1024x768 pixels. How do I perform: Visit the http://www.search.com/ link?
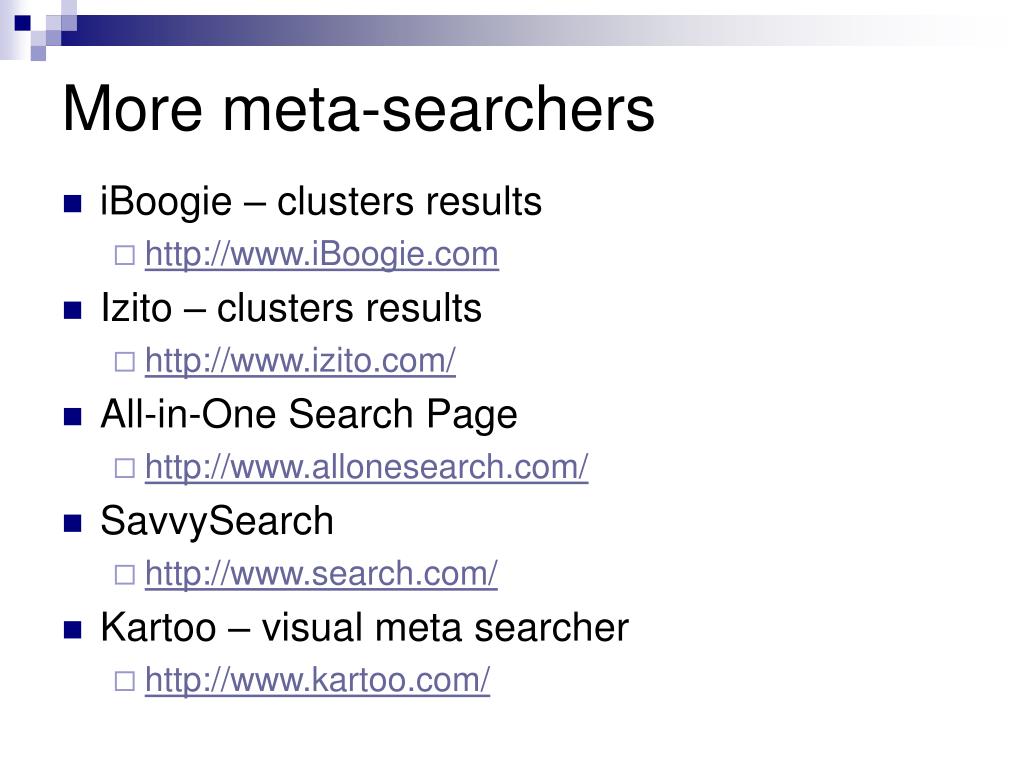321,573
